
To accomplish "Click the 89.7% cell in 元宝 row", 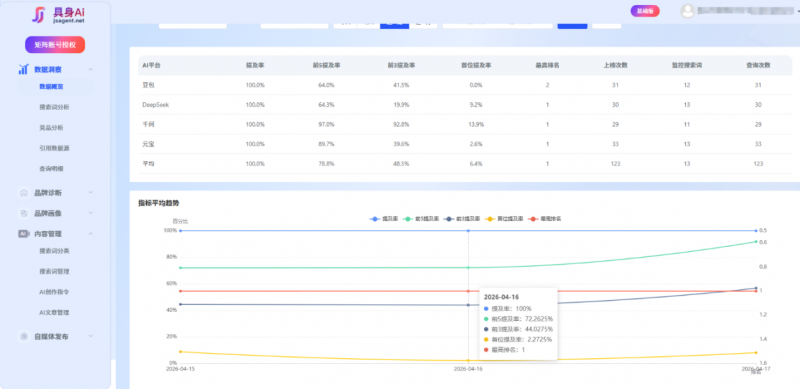I will (x=327, y=144).
